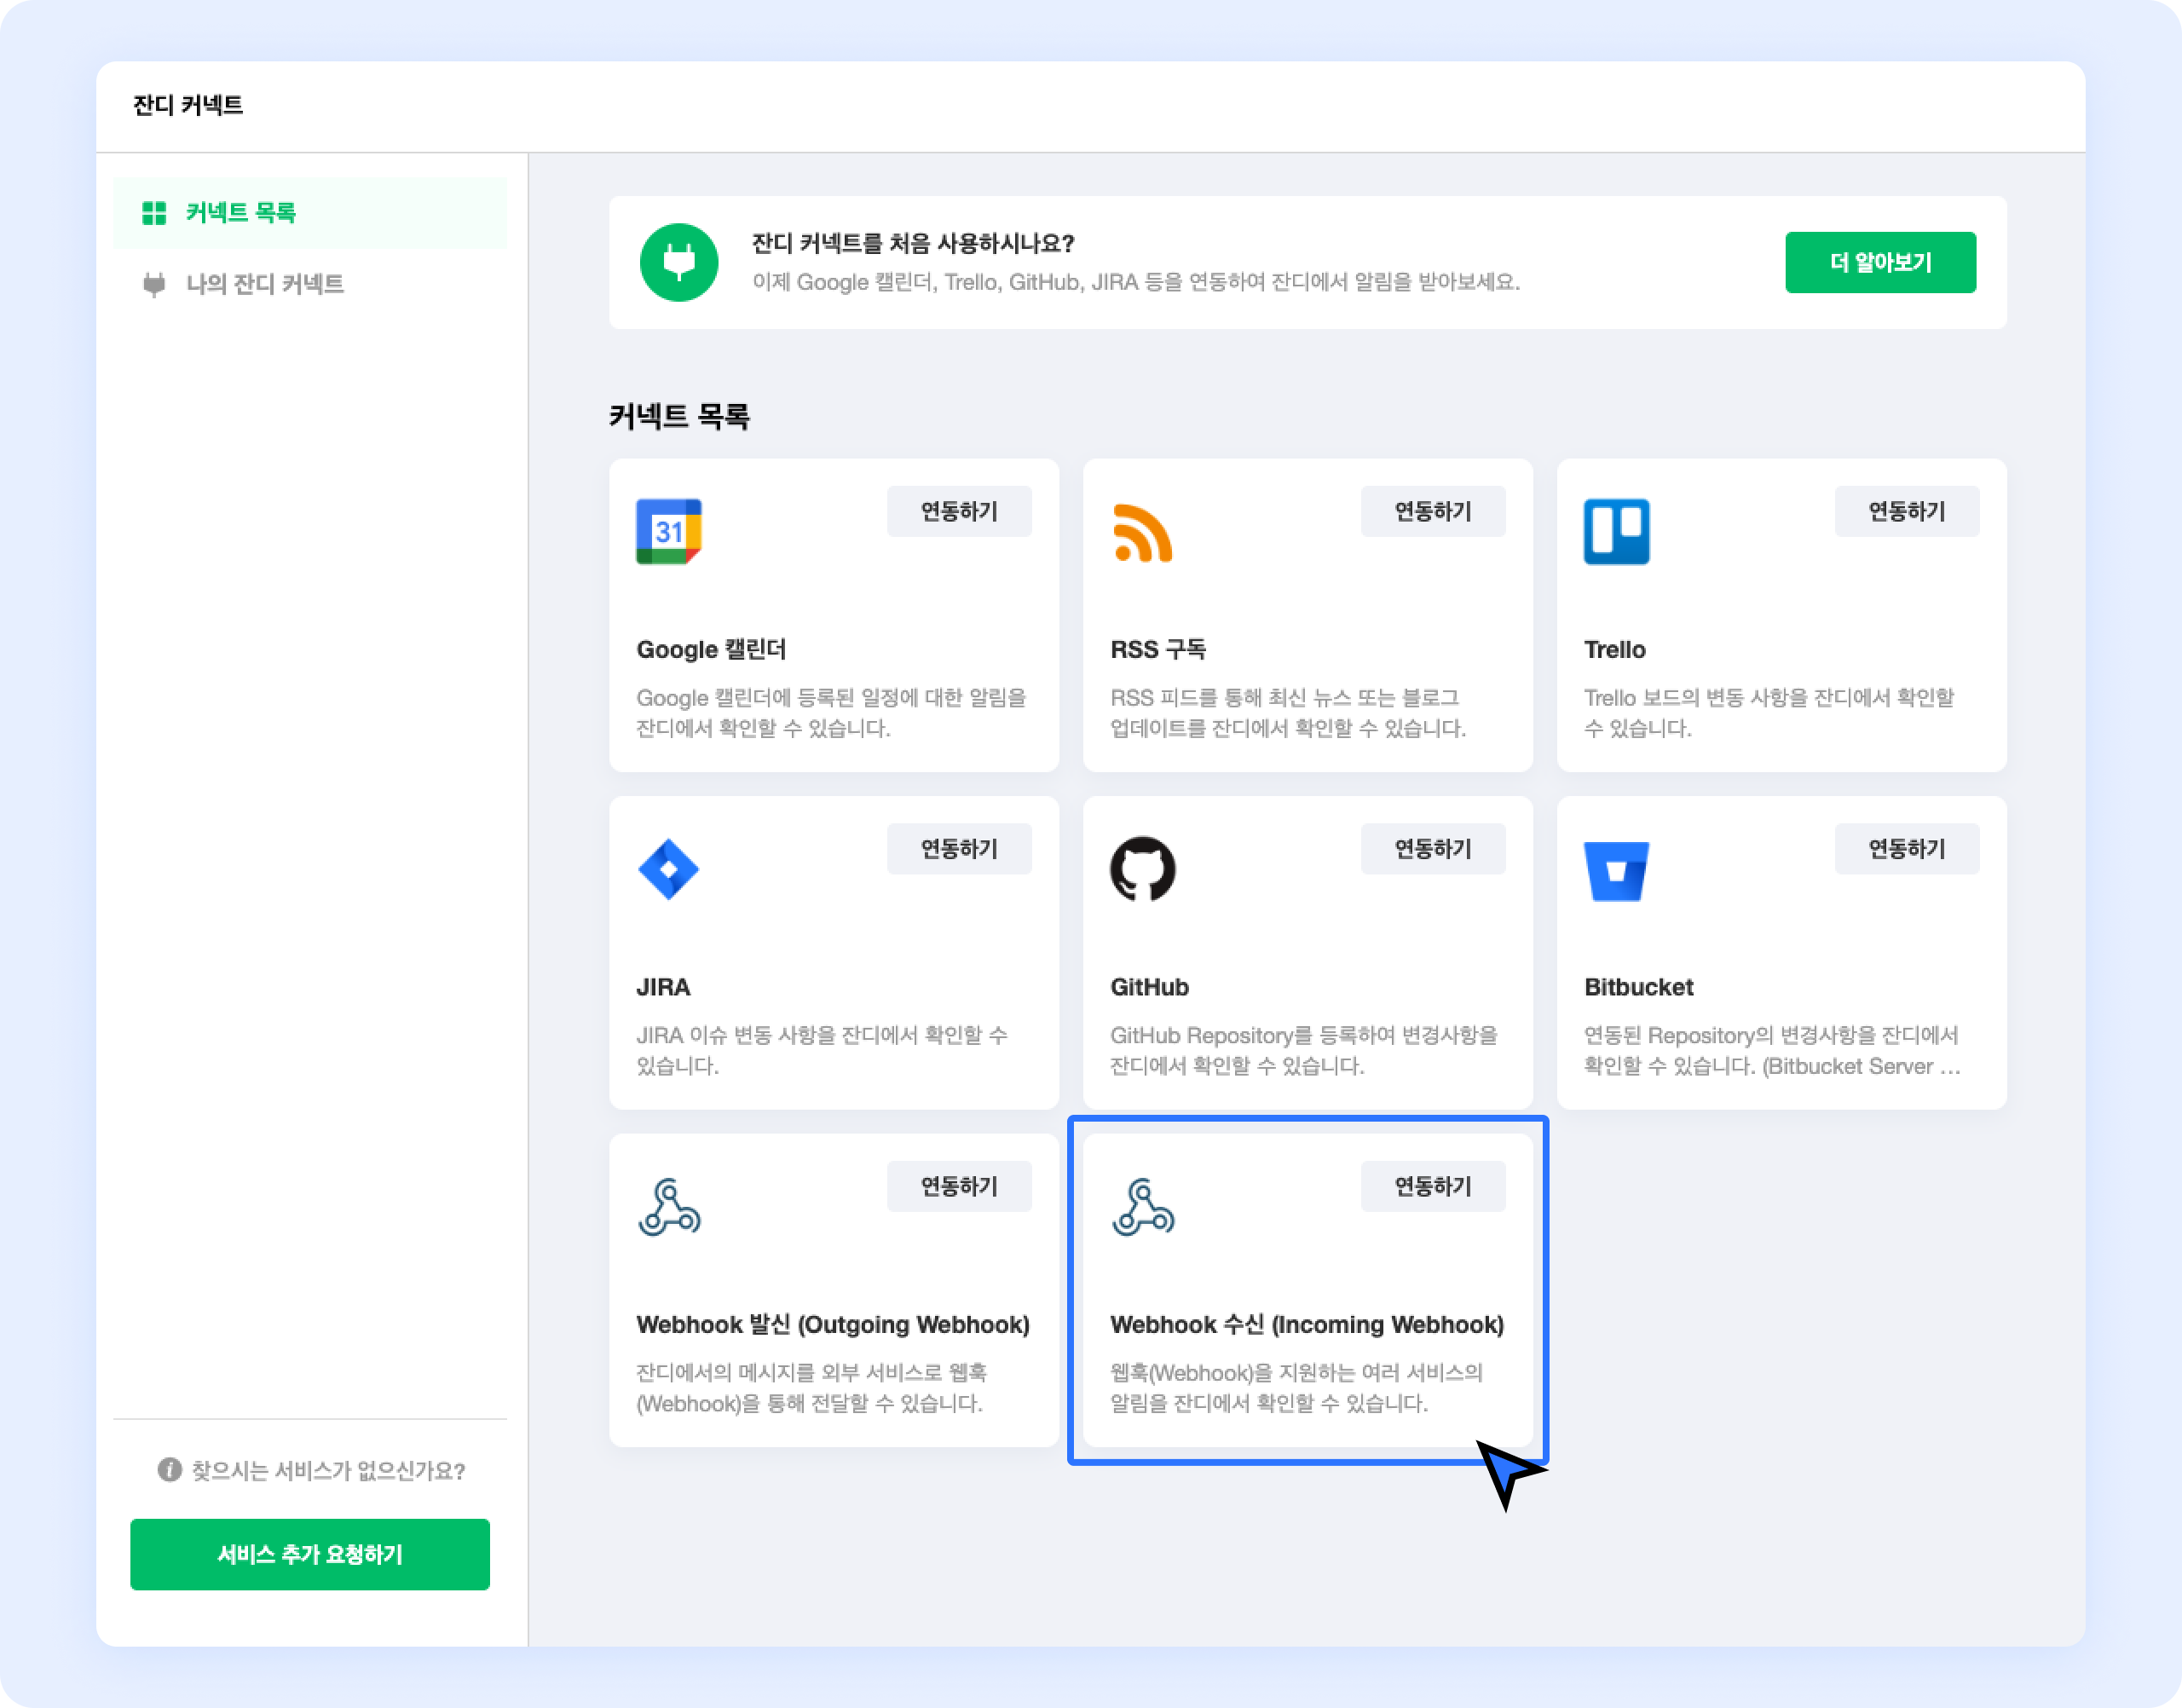Connect Google 캘린더 with 연동하기
The image size is (2182, 1708).
pyautogui.click(x=958, y=512)
